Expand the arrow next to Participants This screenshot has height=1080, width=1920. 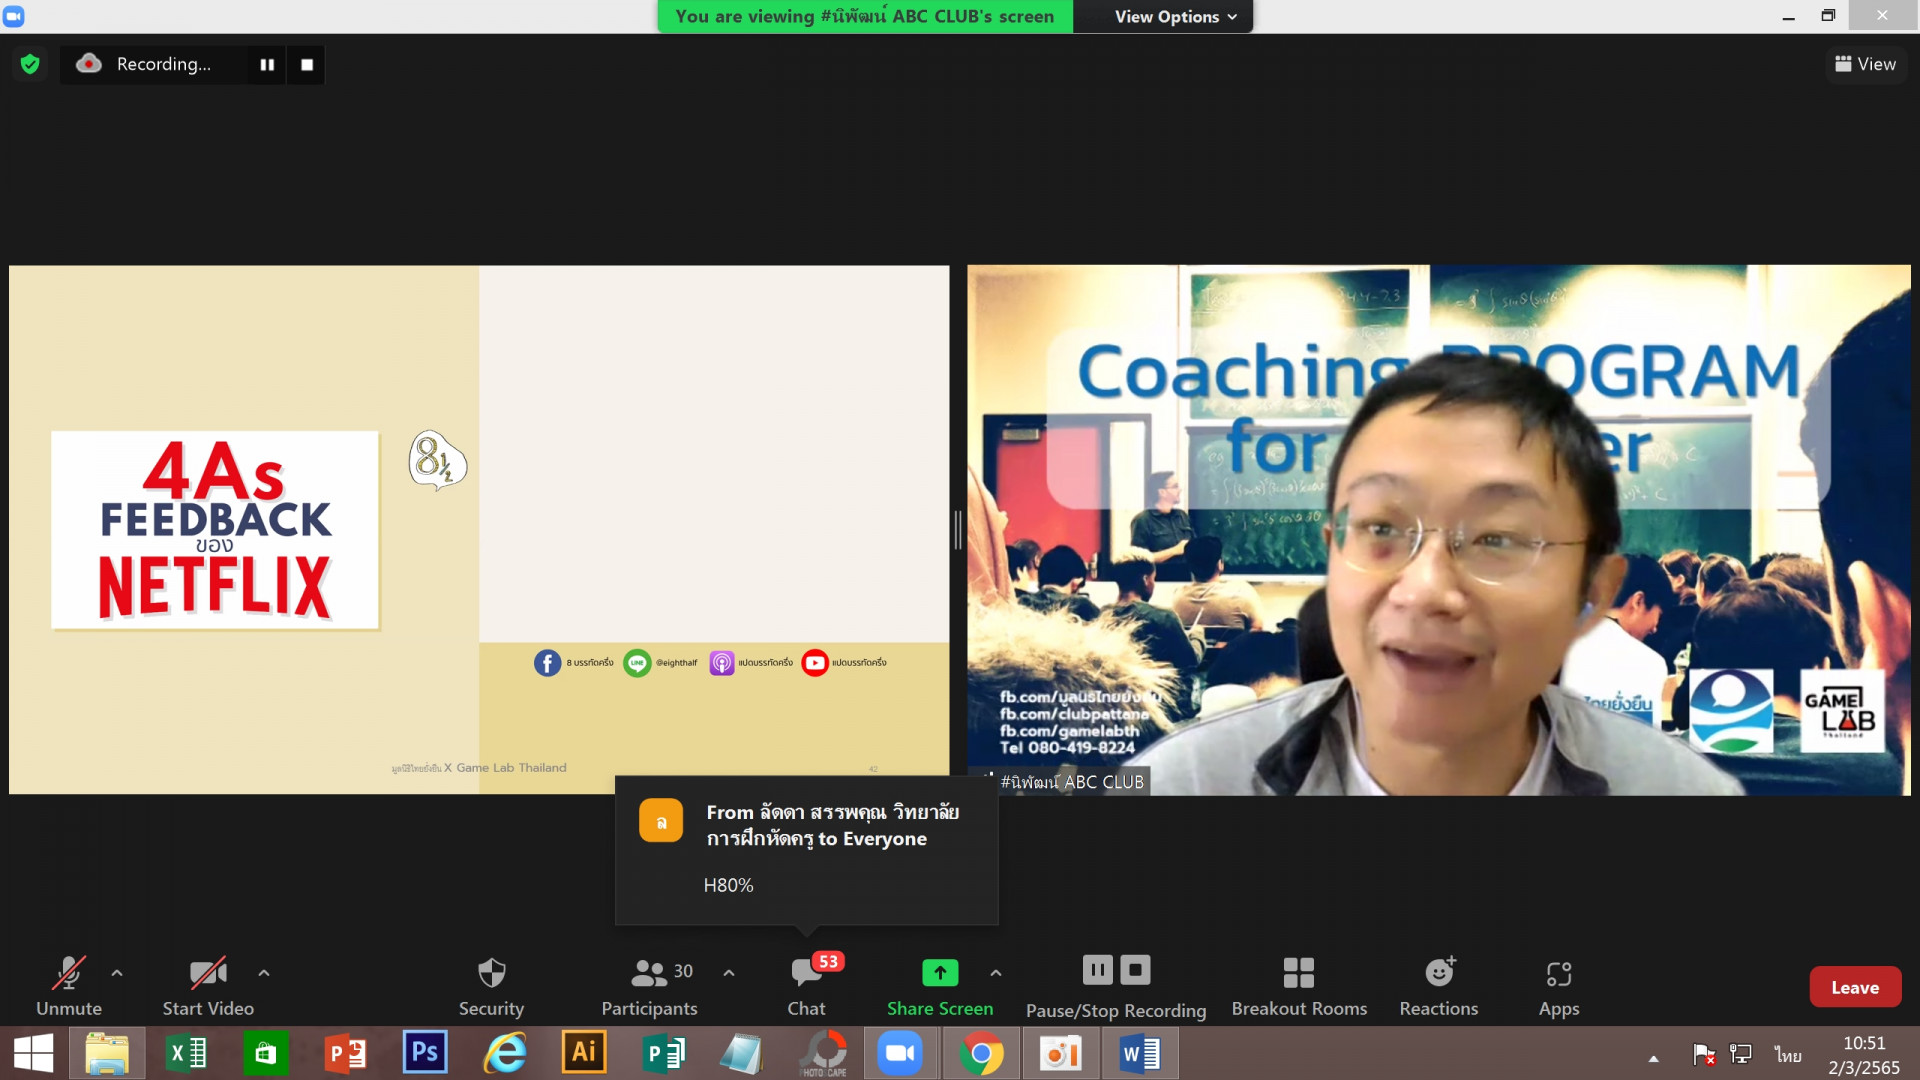[729, 973]
